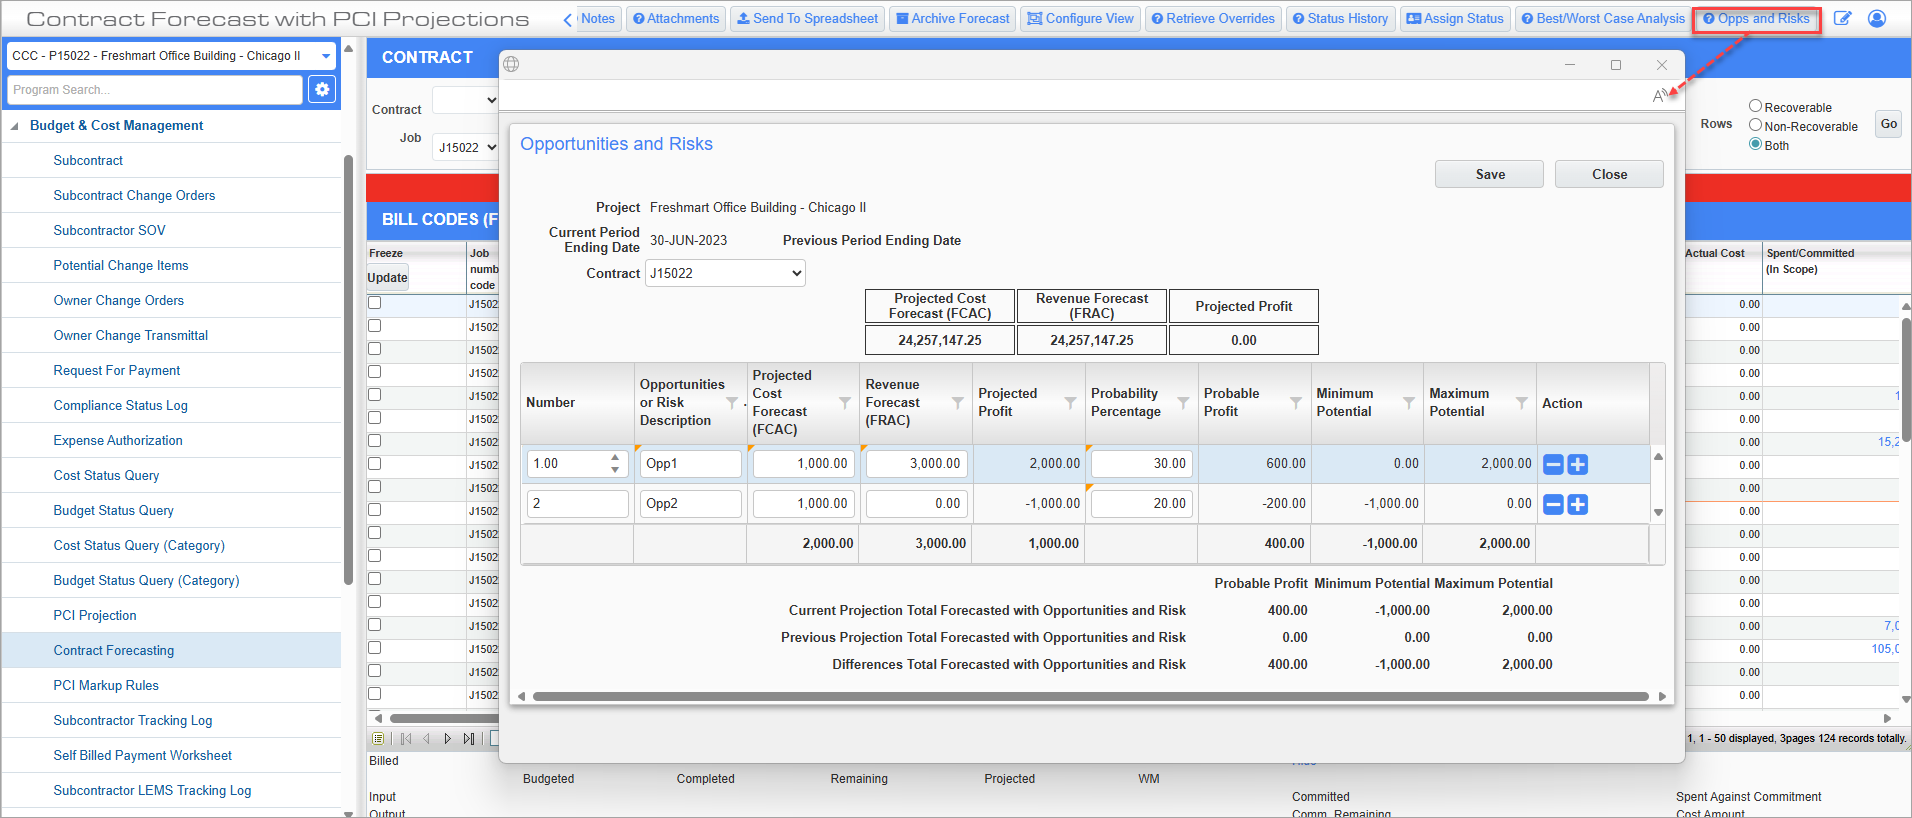Open the Status History toolbar item
This screenshot has height=818, width=1912.
coord(1340,19)
